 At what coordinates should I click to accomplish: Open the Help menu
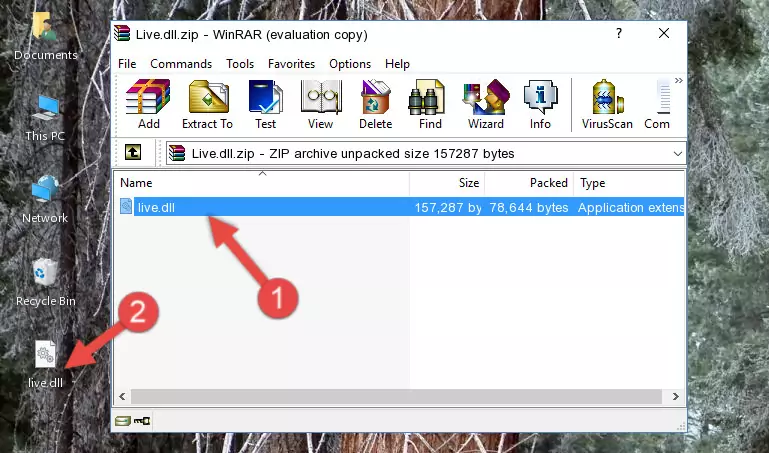point(397,64)
